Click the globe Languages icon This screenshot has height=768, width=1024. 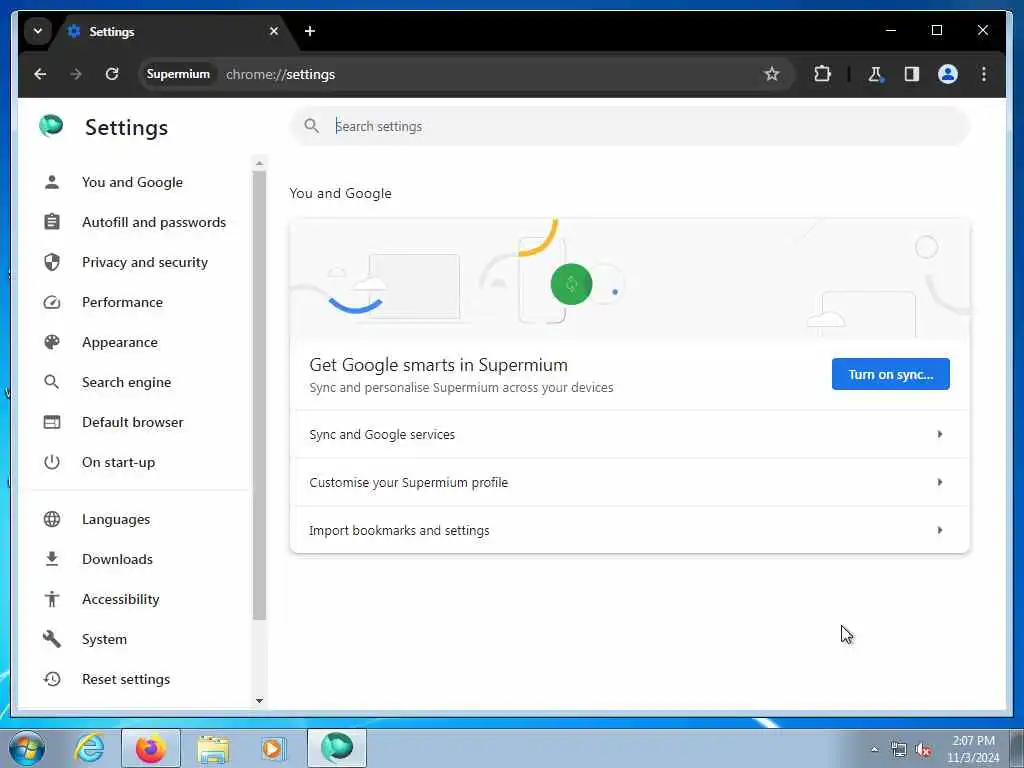[52, 519]
